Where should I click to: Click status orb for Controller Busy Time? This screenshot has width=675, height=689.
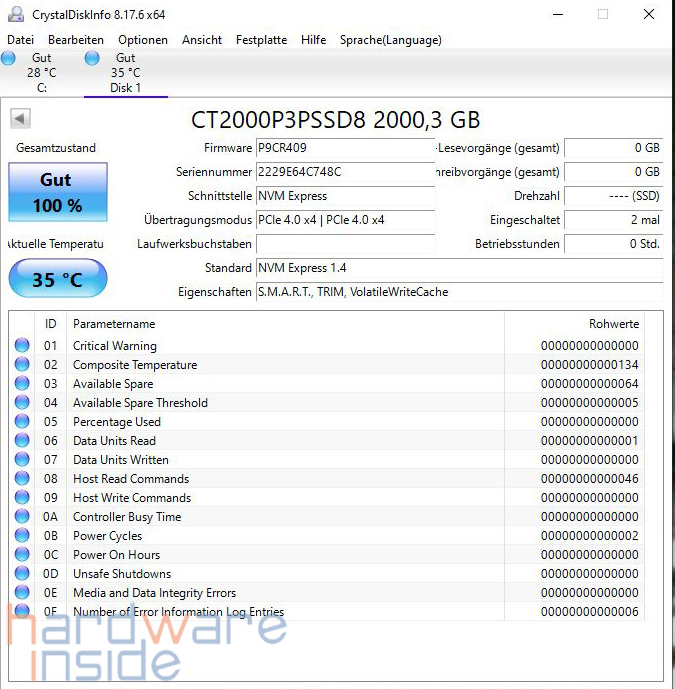pos(22,516)
